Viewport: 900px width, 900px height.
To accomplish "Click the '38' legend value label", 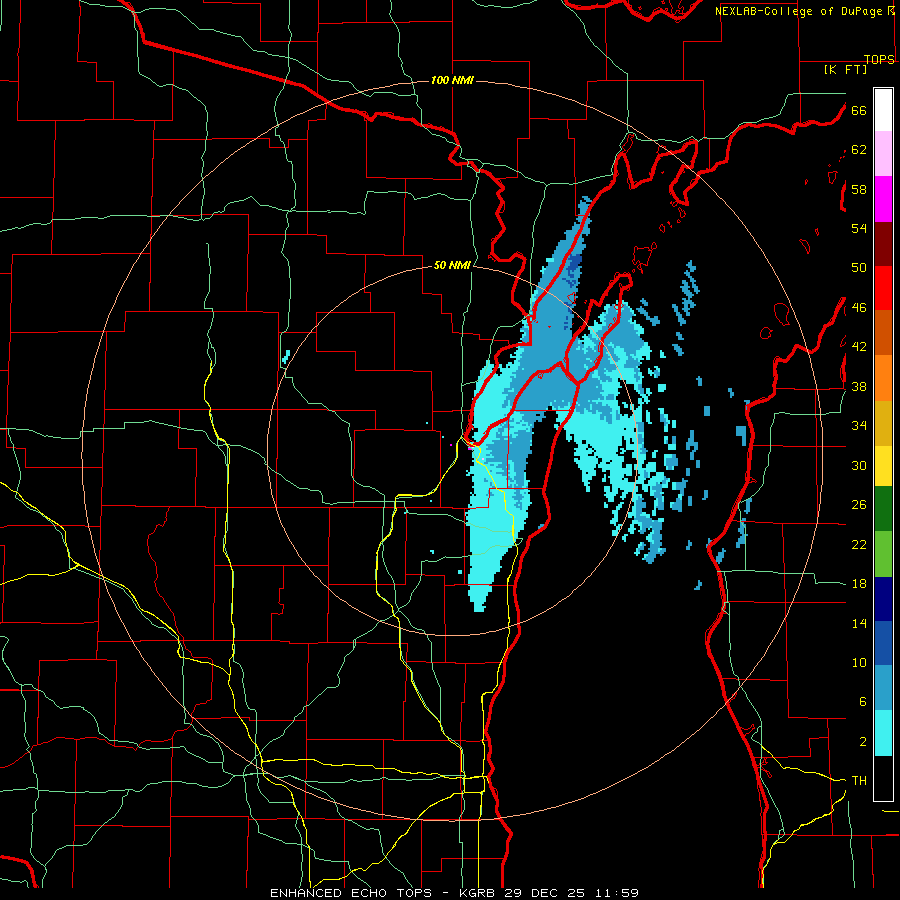I will pyautogui.click(x=859, y=386).
